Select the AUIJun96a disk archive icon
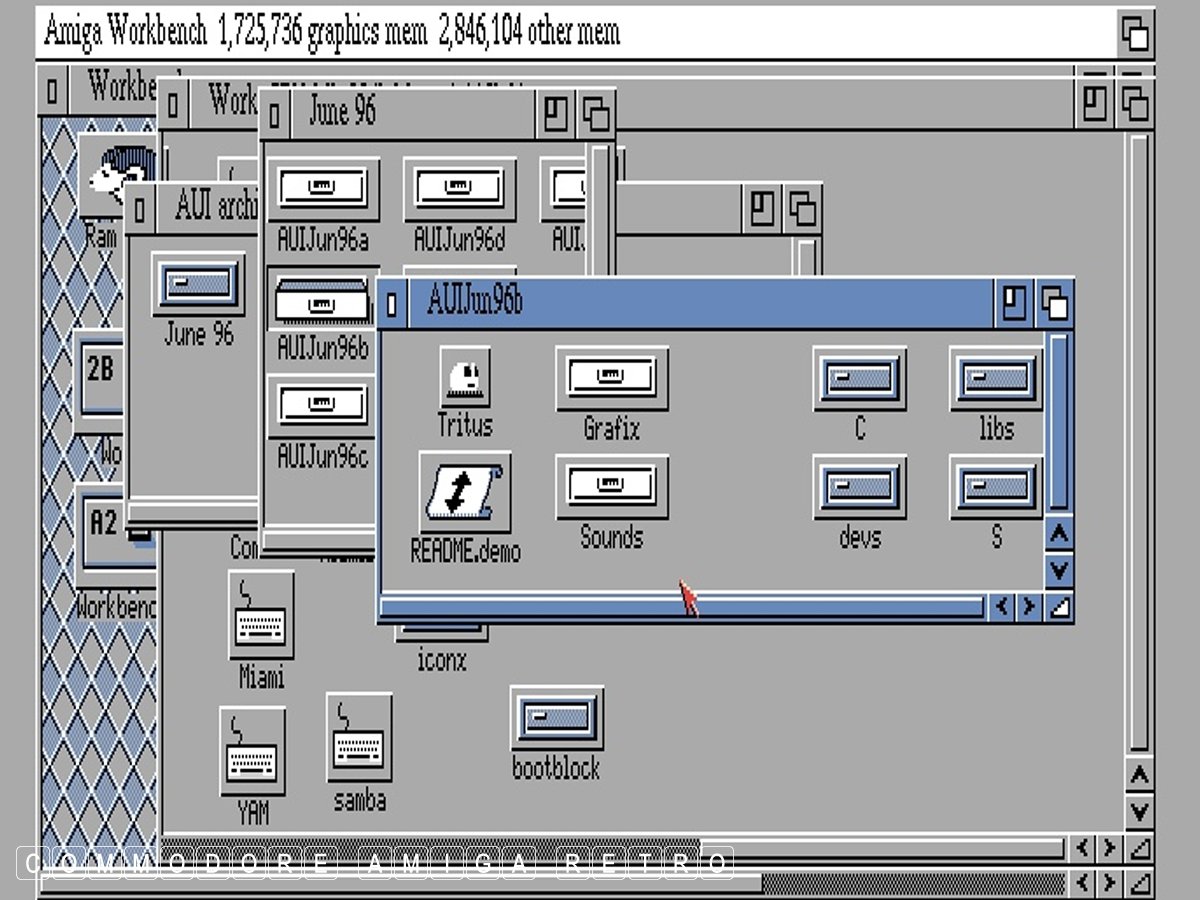This screenshot has width=1200, height=900. 322,190
